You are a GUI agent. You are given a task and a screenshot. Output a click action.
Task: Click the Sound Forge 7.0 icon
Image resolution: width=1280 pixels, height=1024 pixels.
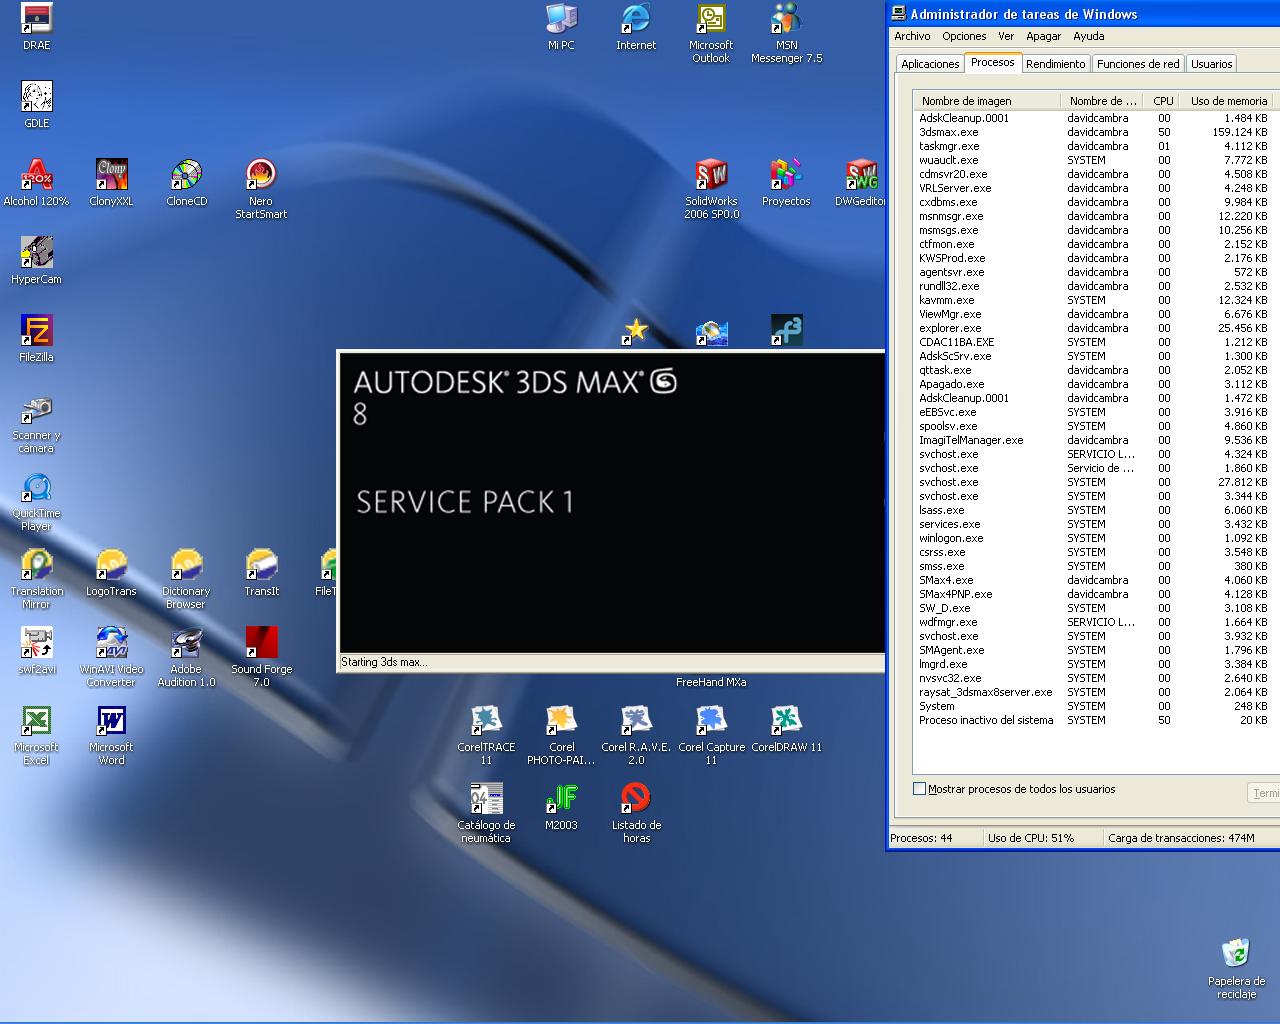[x=261, y=658]
